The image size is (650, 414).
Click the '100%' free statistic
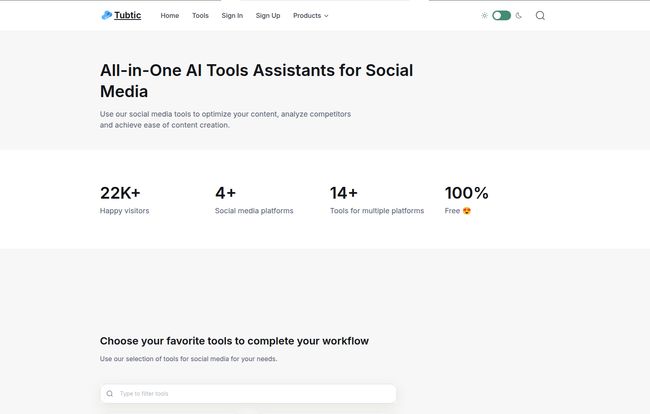pyautogui.click(x=466, y=193)
